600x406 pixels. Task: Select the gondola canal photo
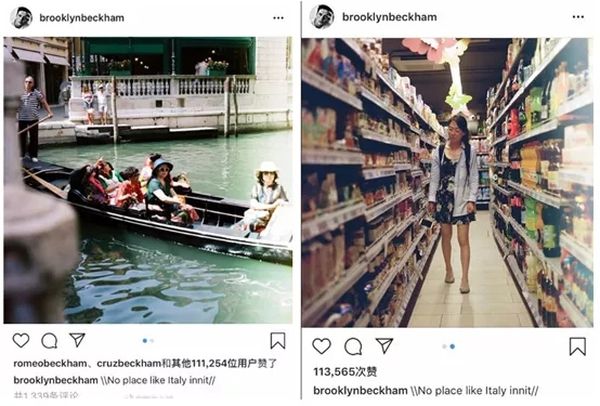pos(148,180)
